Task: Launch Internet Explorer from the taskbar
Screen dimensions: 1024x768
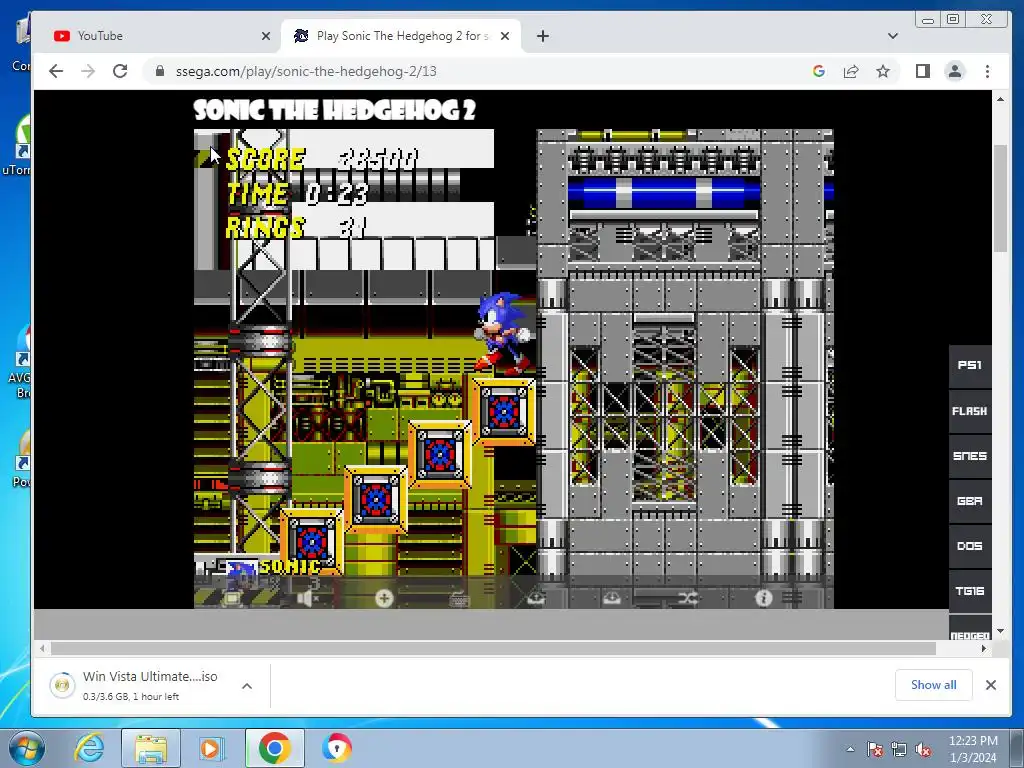Action: pos(89,748)
